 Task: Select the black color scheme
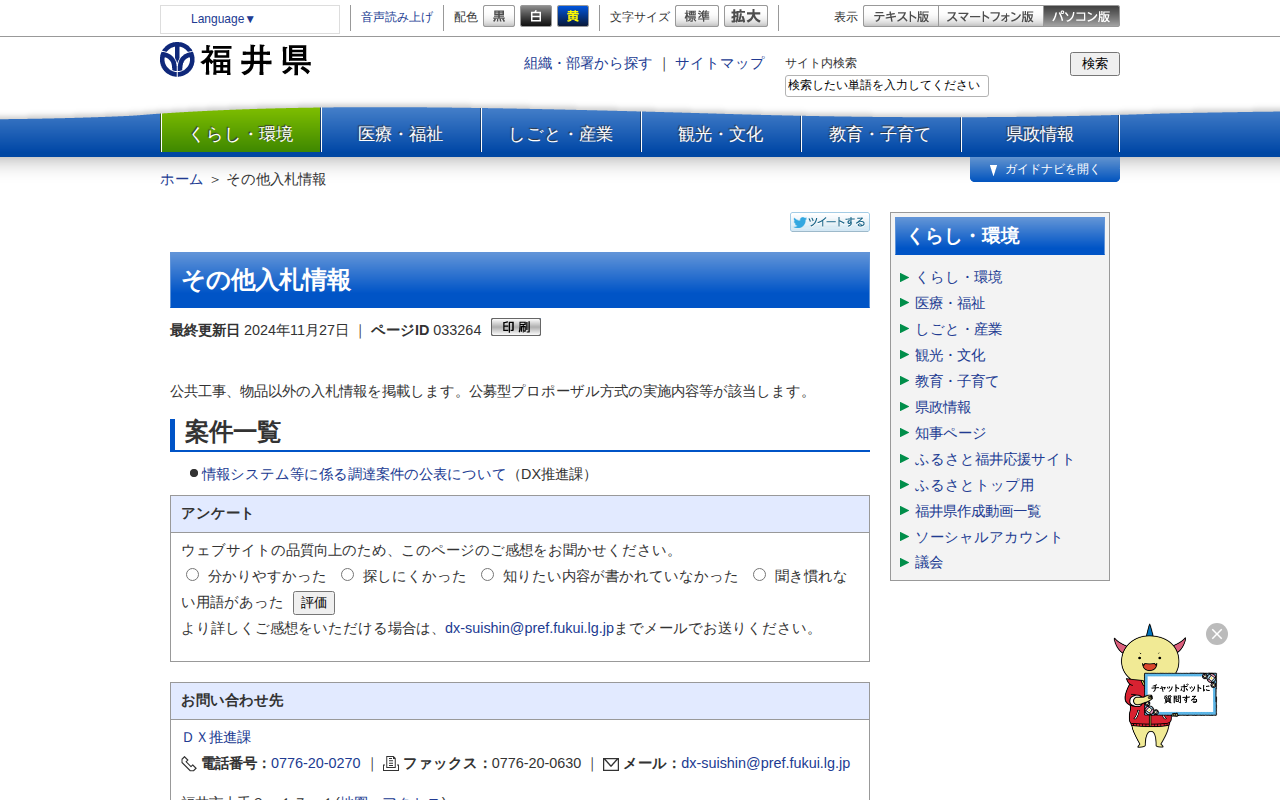[499, 16]
